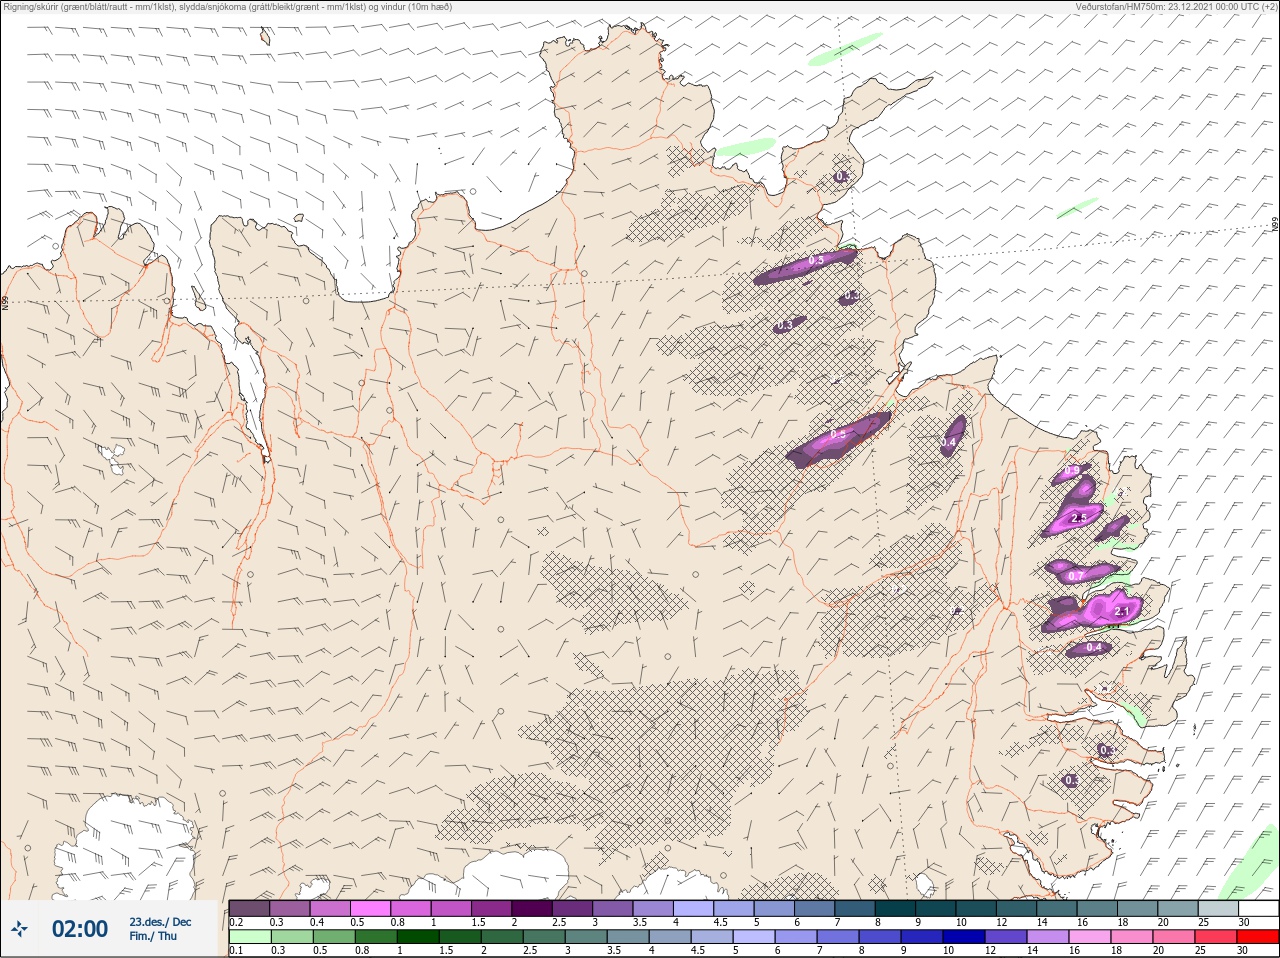Click the dark purple swatch at 2 in the upper legend row
Image resolution: width=1280 pixels, height=958 pixels.
533,908
